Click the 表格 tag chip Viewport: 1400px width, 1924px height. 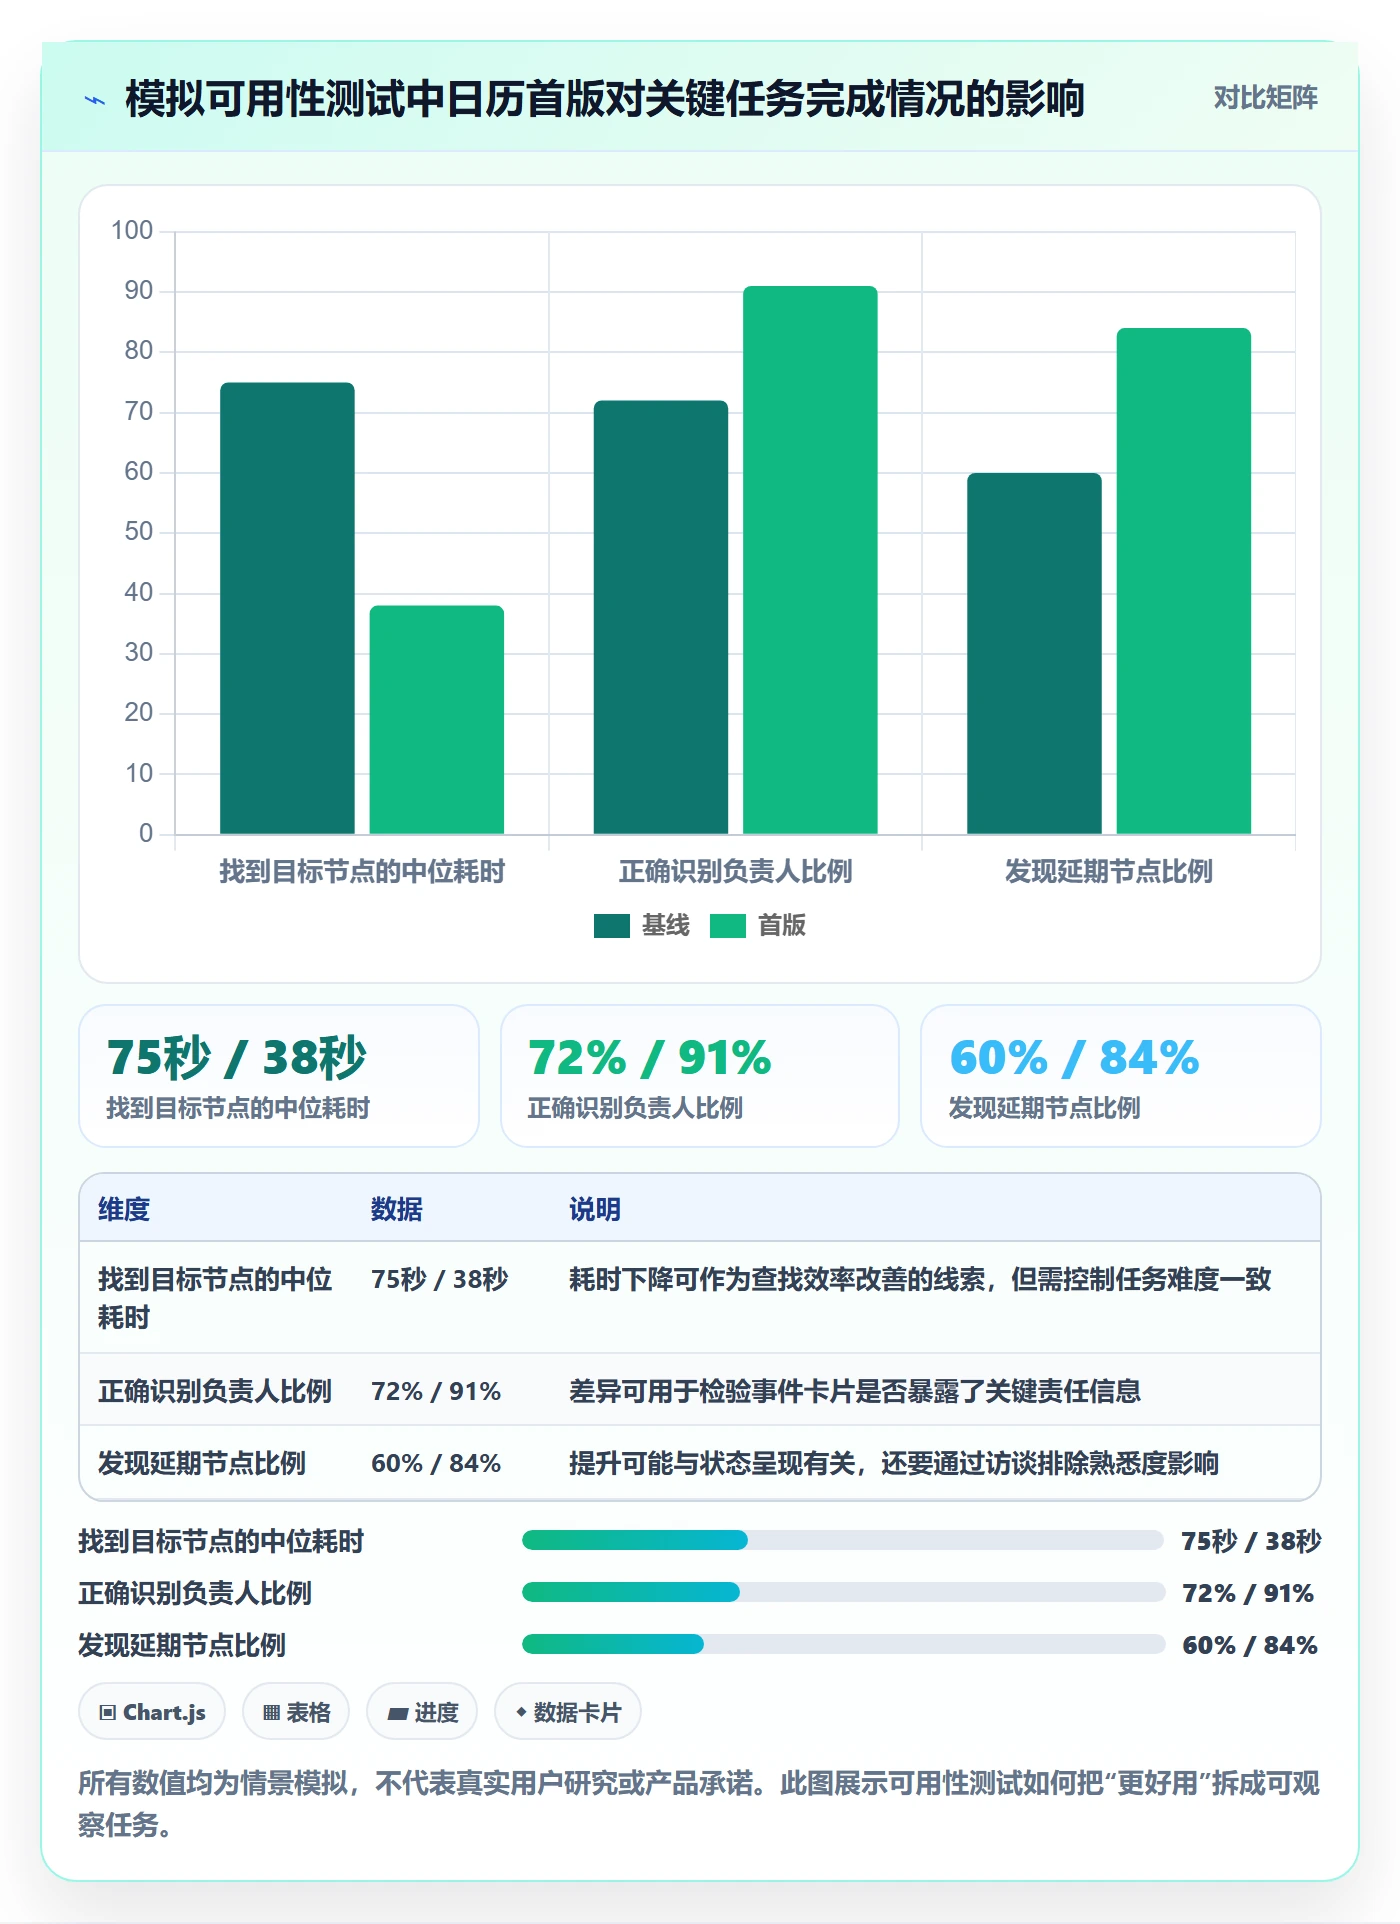pyautogui.click(x=296, y=1712)
